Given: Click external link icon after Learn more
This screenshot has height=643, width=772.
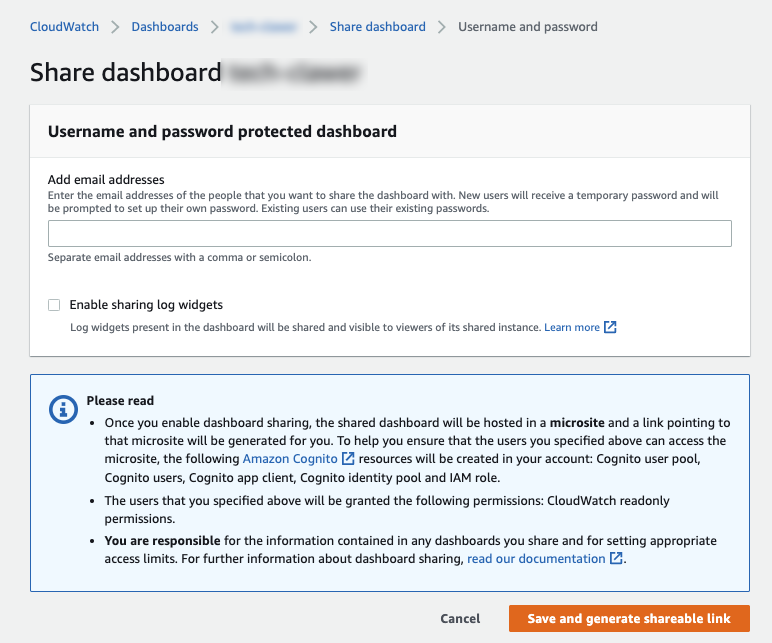Looking at the screenshot, I should pyautogui.click(x=610, y=327).
